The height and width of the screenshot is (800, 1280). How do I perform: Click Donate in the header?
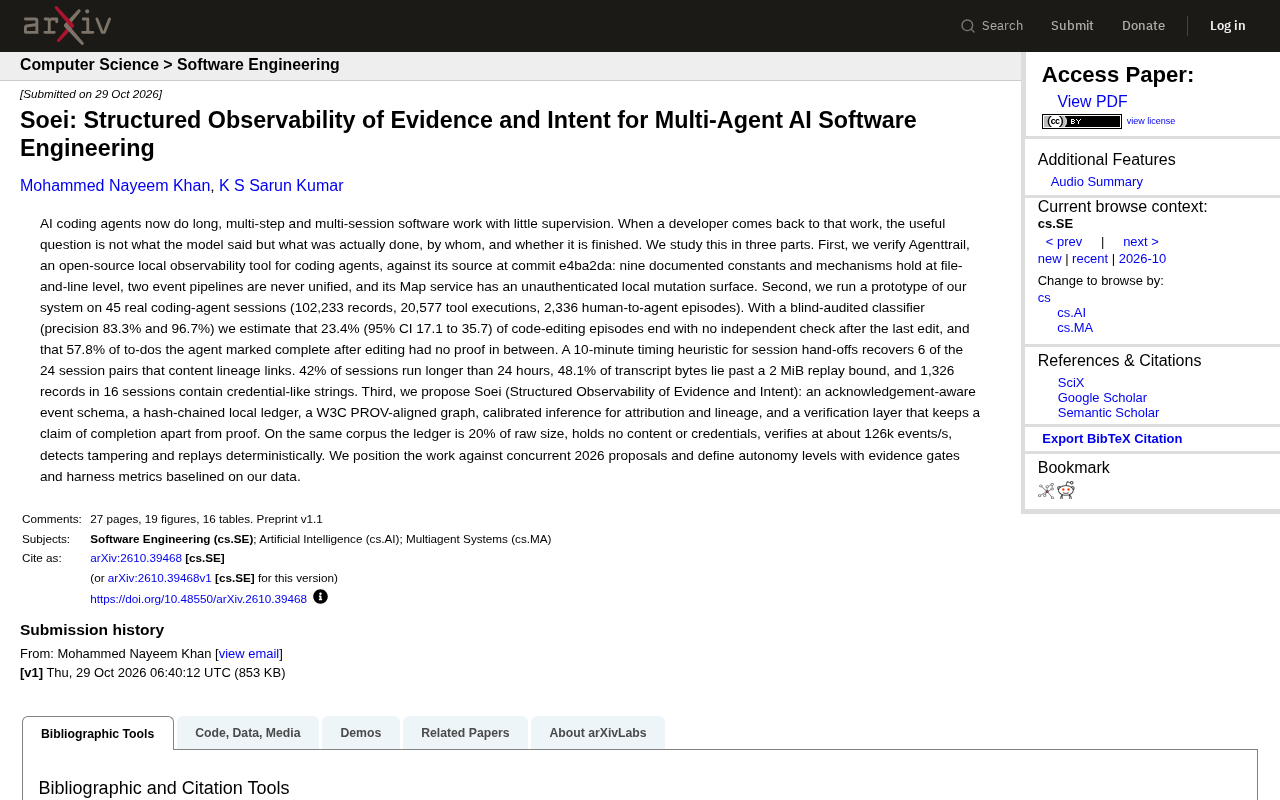click(x=1143, y=26)
